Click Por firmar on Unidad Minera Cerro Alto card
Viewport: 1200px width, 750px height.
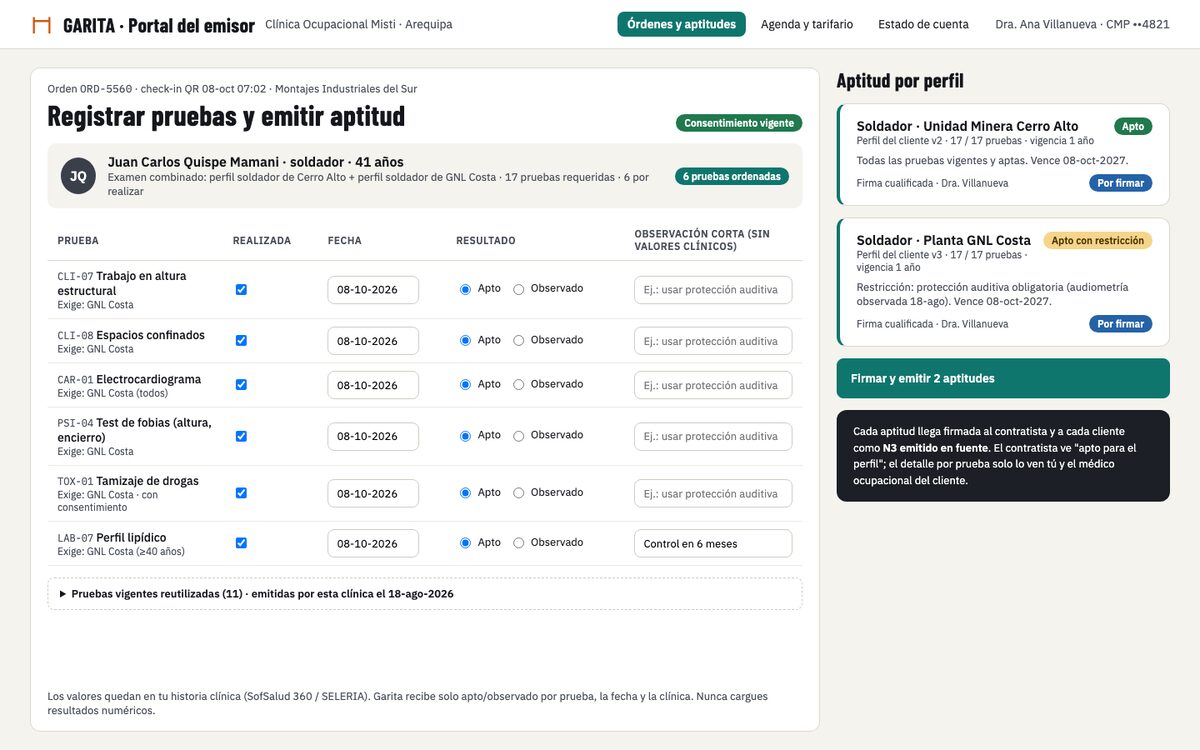(x=1120, y=183)
